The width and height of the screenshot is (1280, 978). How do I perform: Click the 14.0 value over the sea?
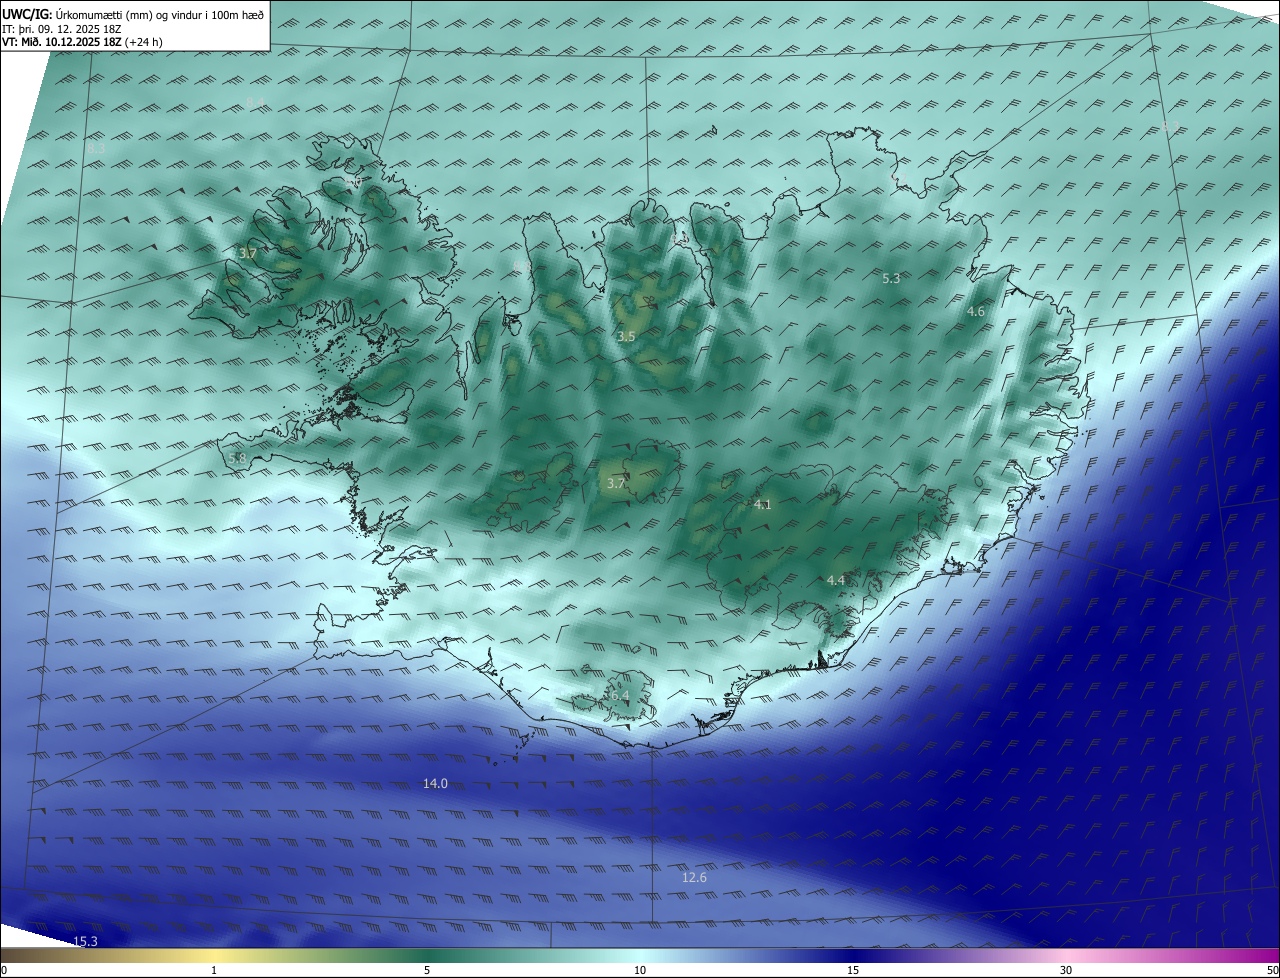tap(435, 784)
